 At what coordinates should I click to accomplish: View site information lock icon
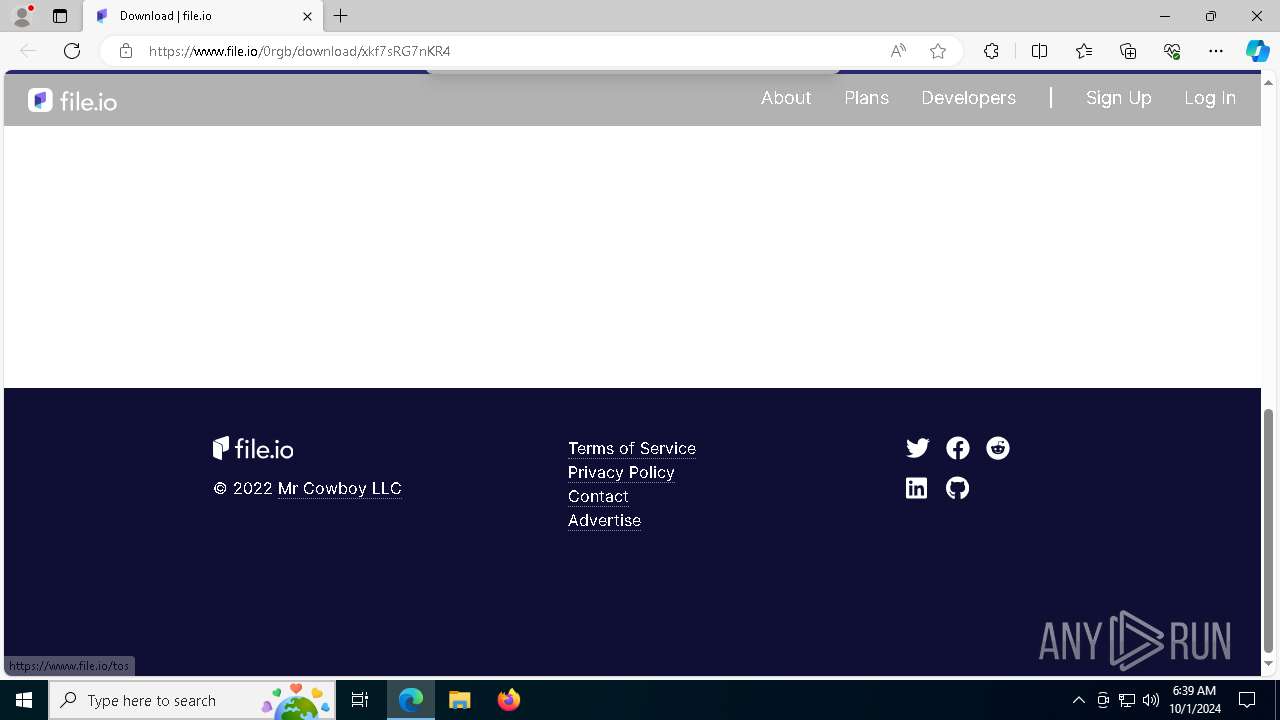(125, 51)
